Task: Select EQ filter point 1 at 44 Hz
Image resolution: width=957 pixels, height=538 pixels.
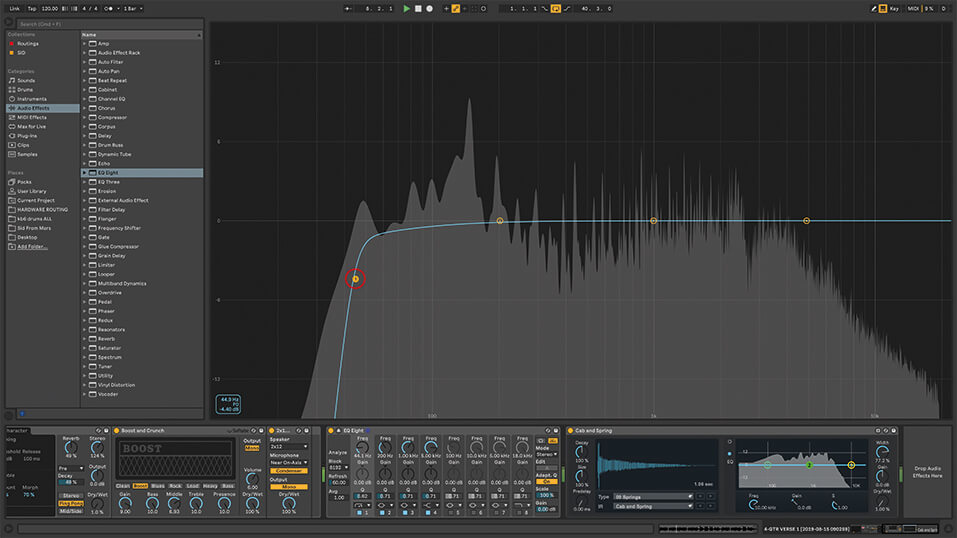Action: click(x=355, y=279)
